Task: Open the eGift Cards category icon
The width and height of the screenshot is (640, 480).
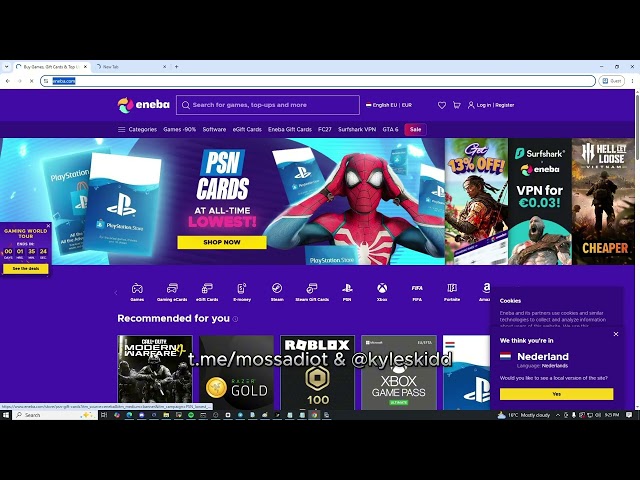Action: pos(207,292)
